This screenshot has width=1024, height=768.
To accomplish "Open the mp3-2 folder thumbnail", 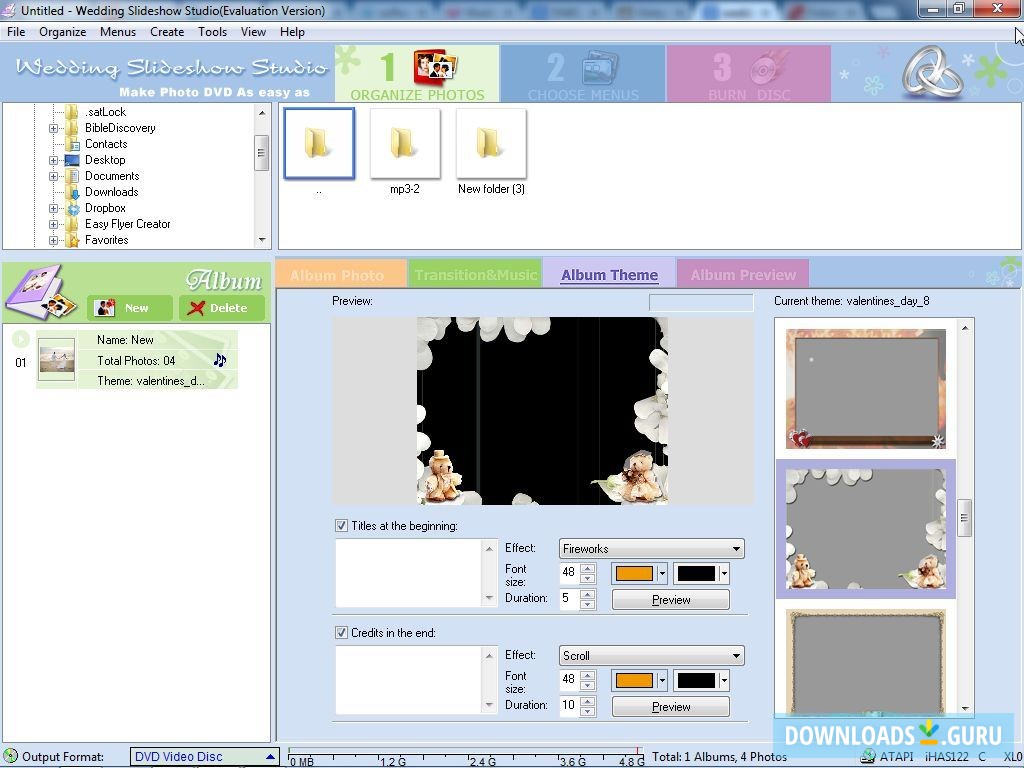I will (405, 144).
